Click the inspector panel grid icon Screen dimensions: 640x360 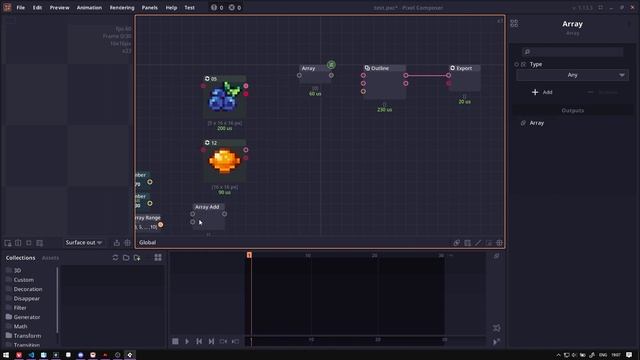(514, 24)
